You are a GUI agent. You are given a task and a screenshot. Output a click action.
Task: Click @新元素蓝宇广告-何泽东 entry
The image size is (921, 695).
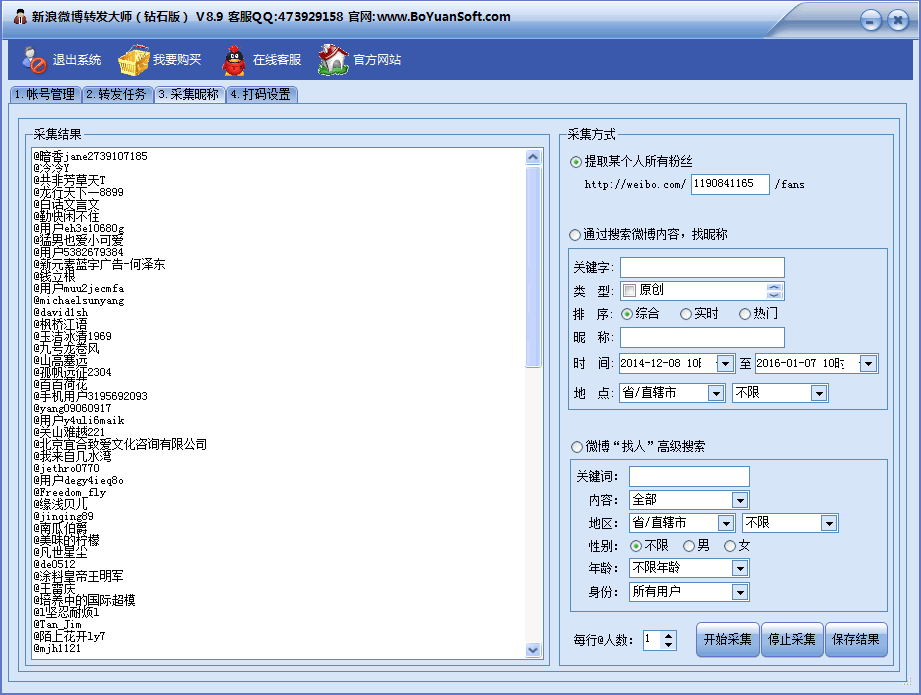point(99,264)
